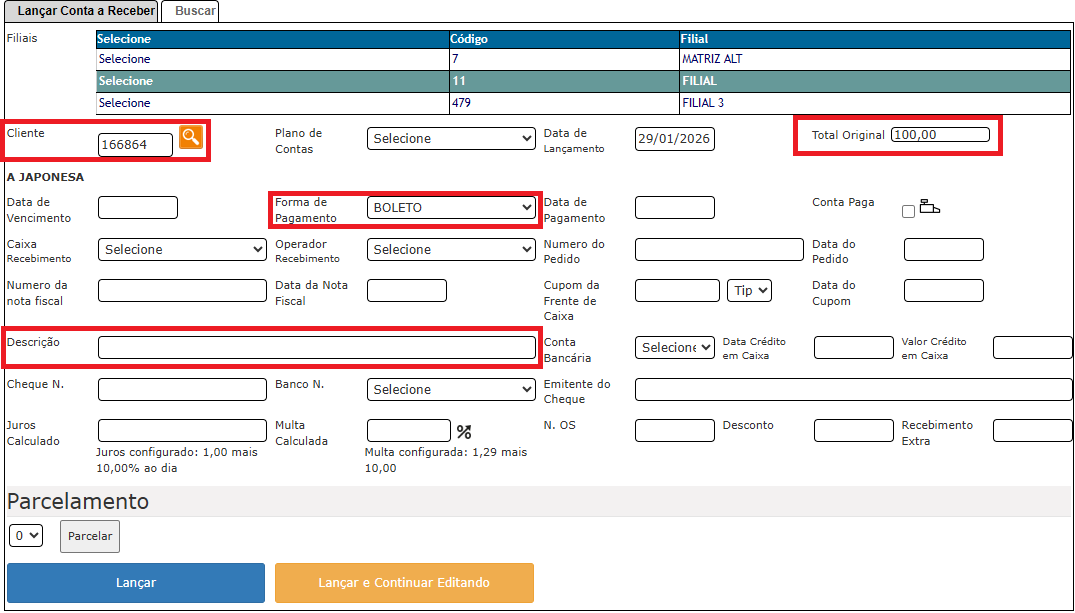1075x613 pixels.
Task: Click the Data de Vencimento input field
Action: [x=138, y=208]
